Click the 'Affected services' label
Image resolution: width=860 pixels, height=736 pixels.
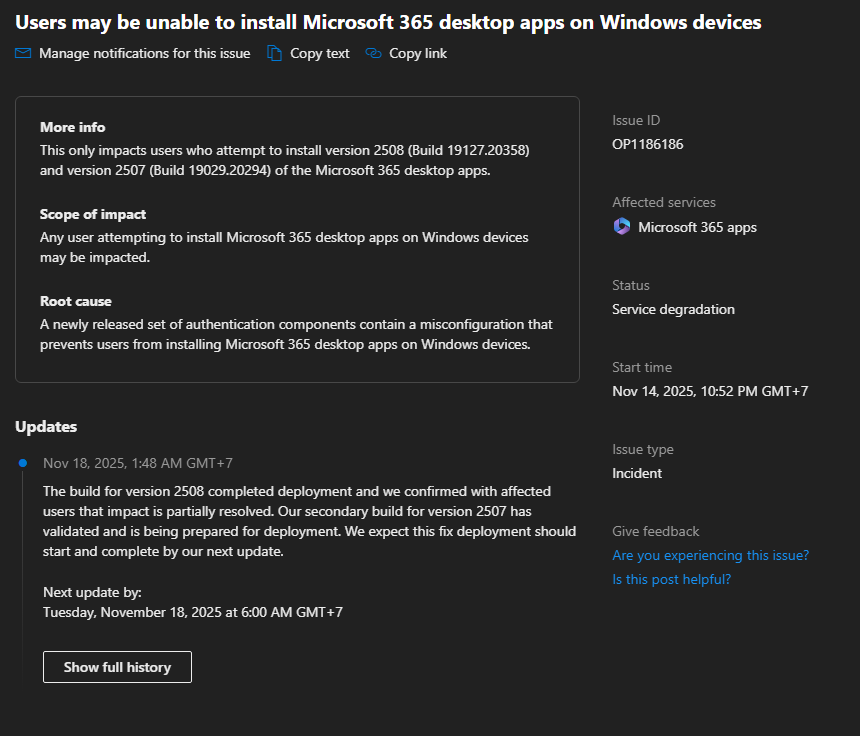coord(664,202)
